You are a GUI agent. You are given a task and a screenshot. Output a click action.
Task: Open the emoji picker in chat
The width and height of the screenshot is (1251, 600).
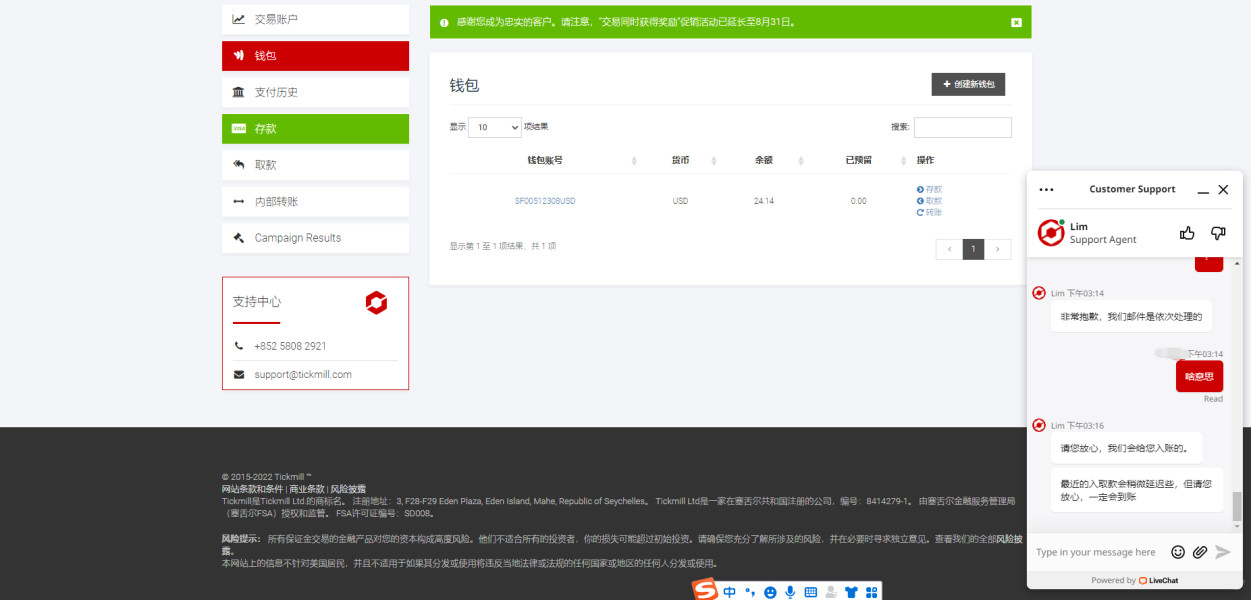coord(1178,552)
